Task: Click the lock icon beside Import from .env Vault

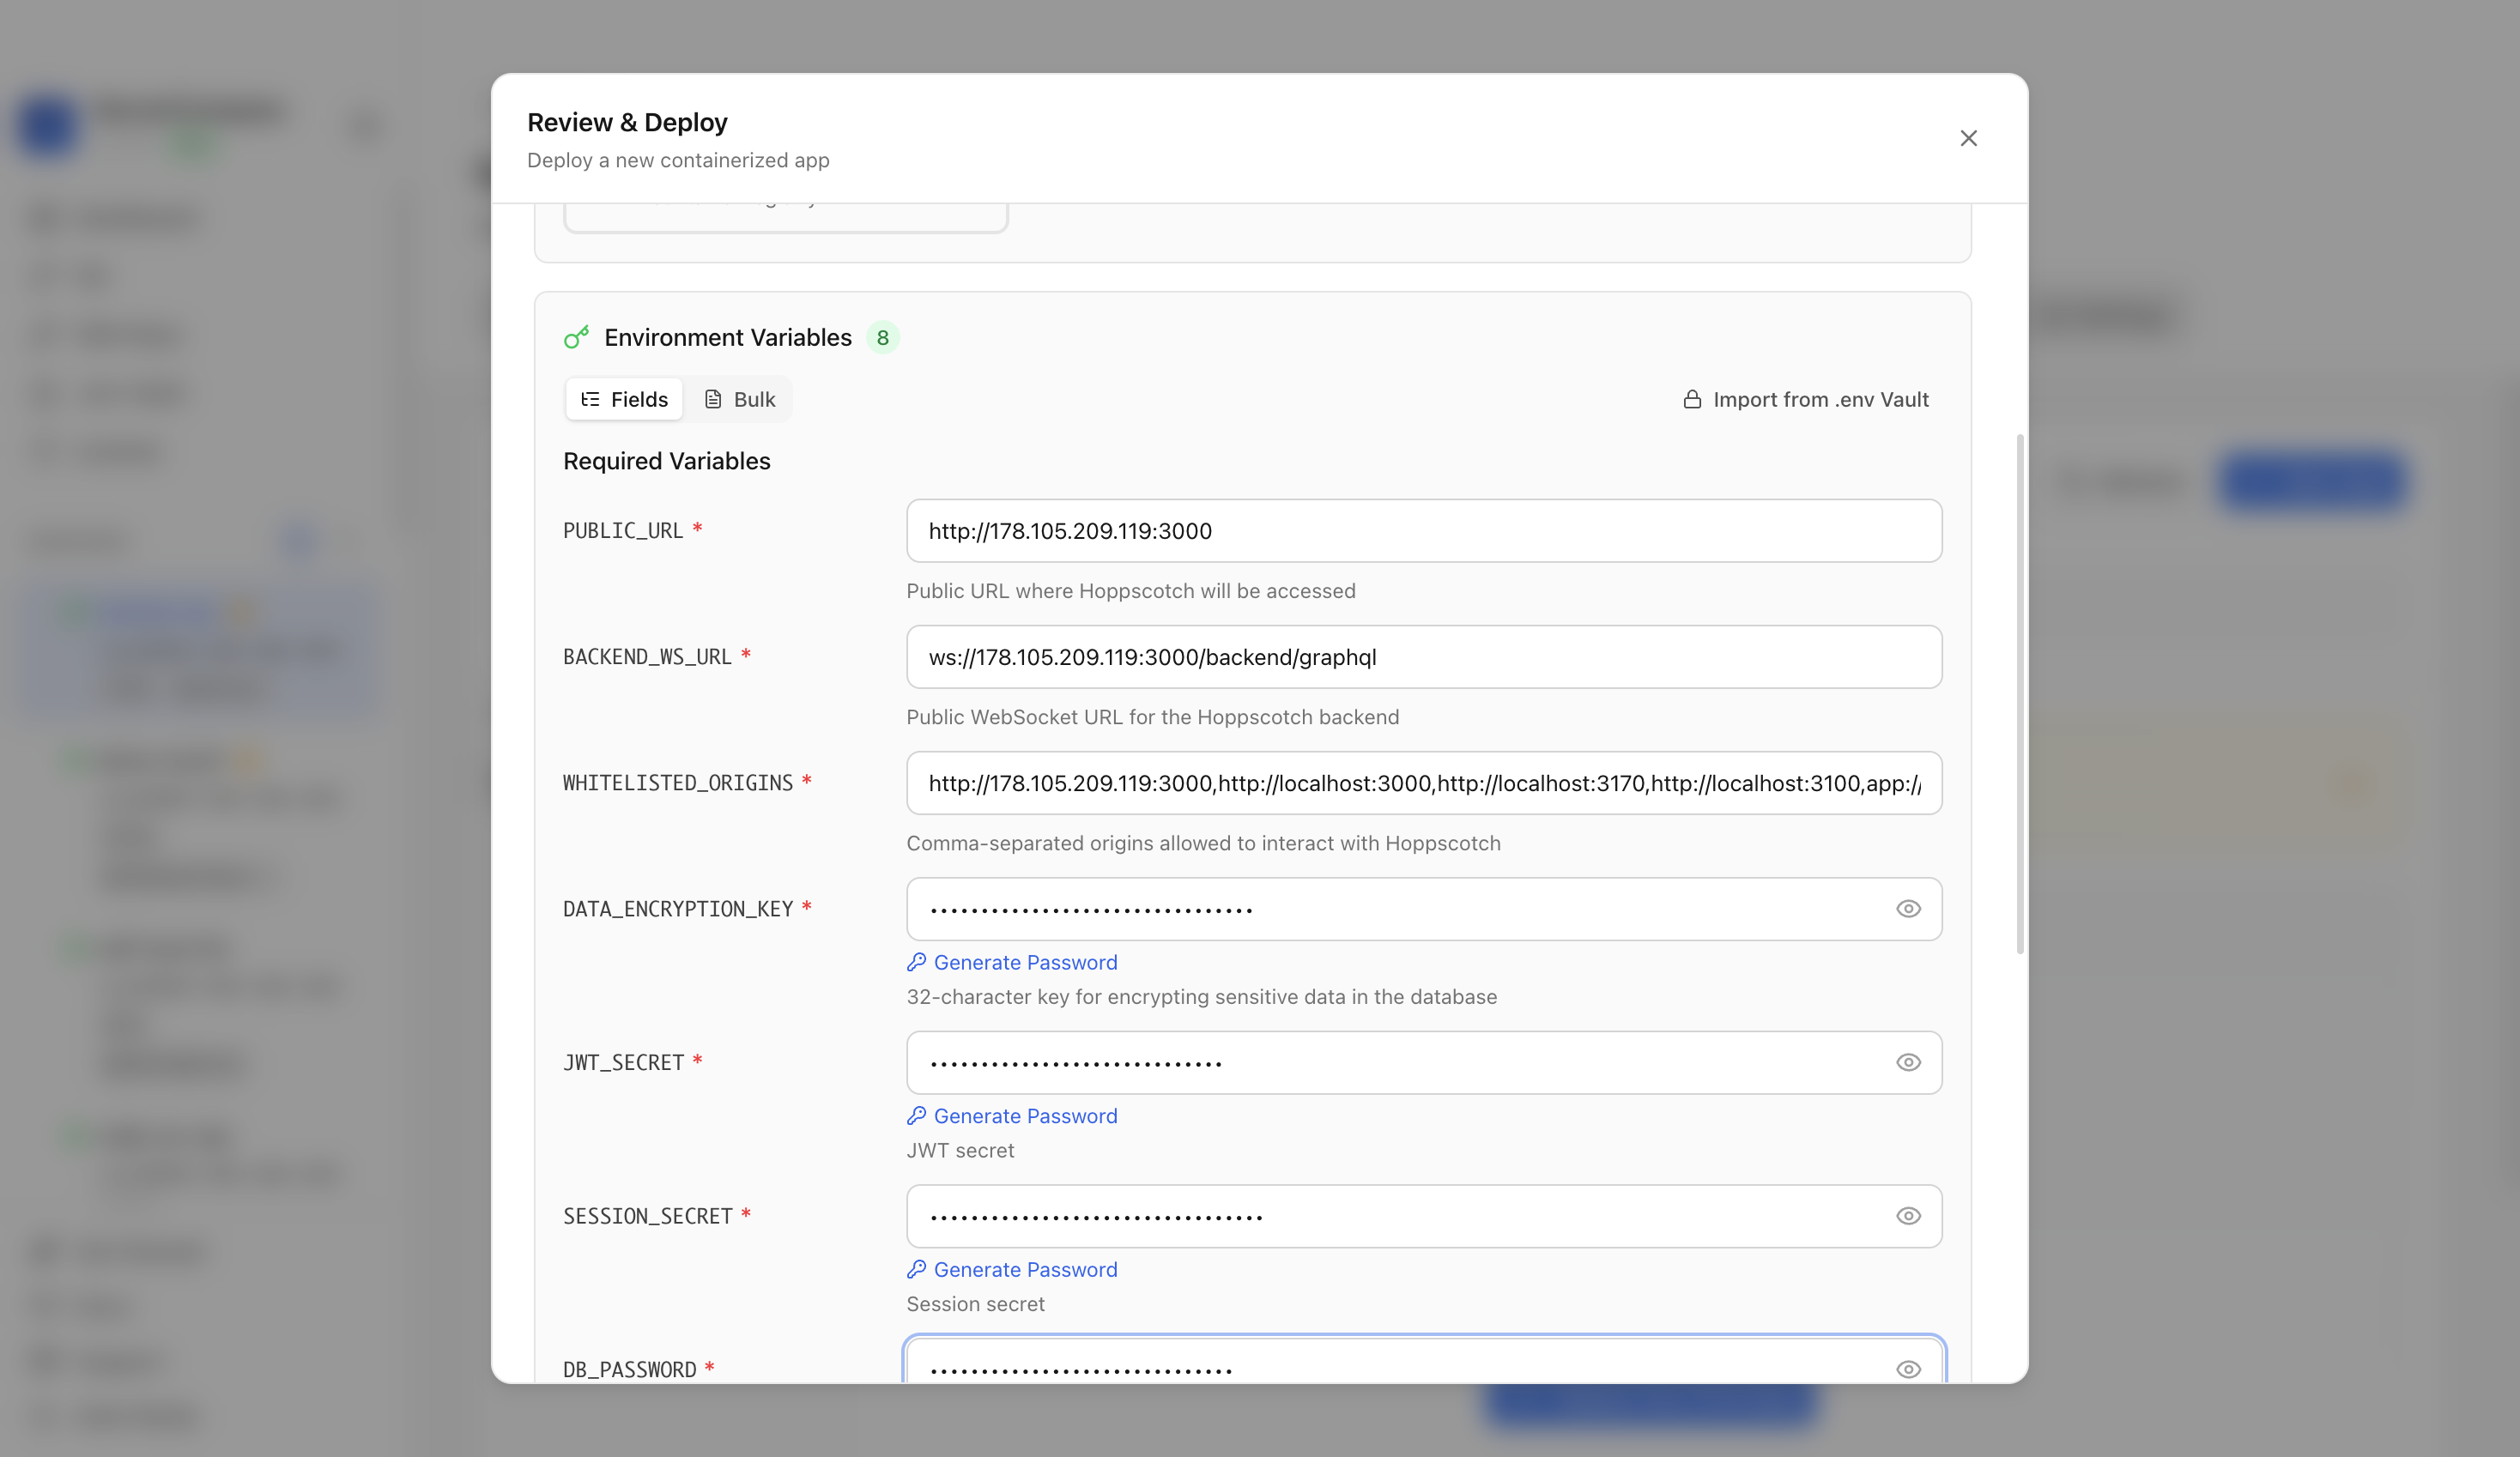Action: point(1691,399)
